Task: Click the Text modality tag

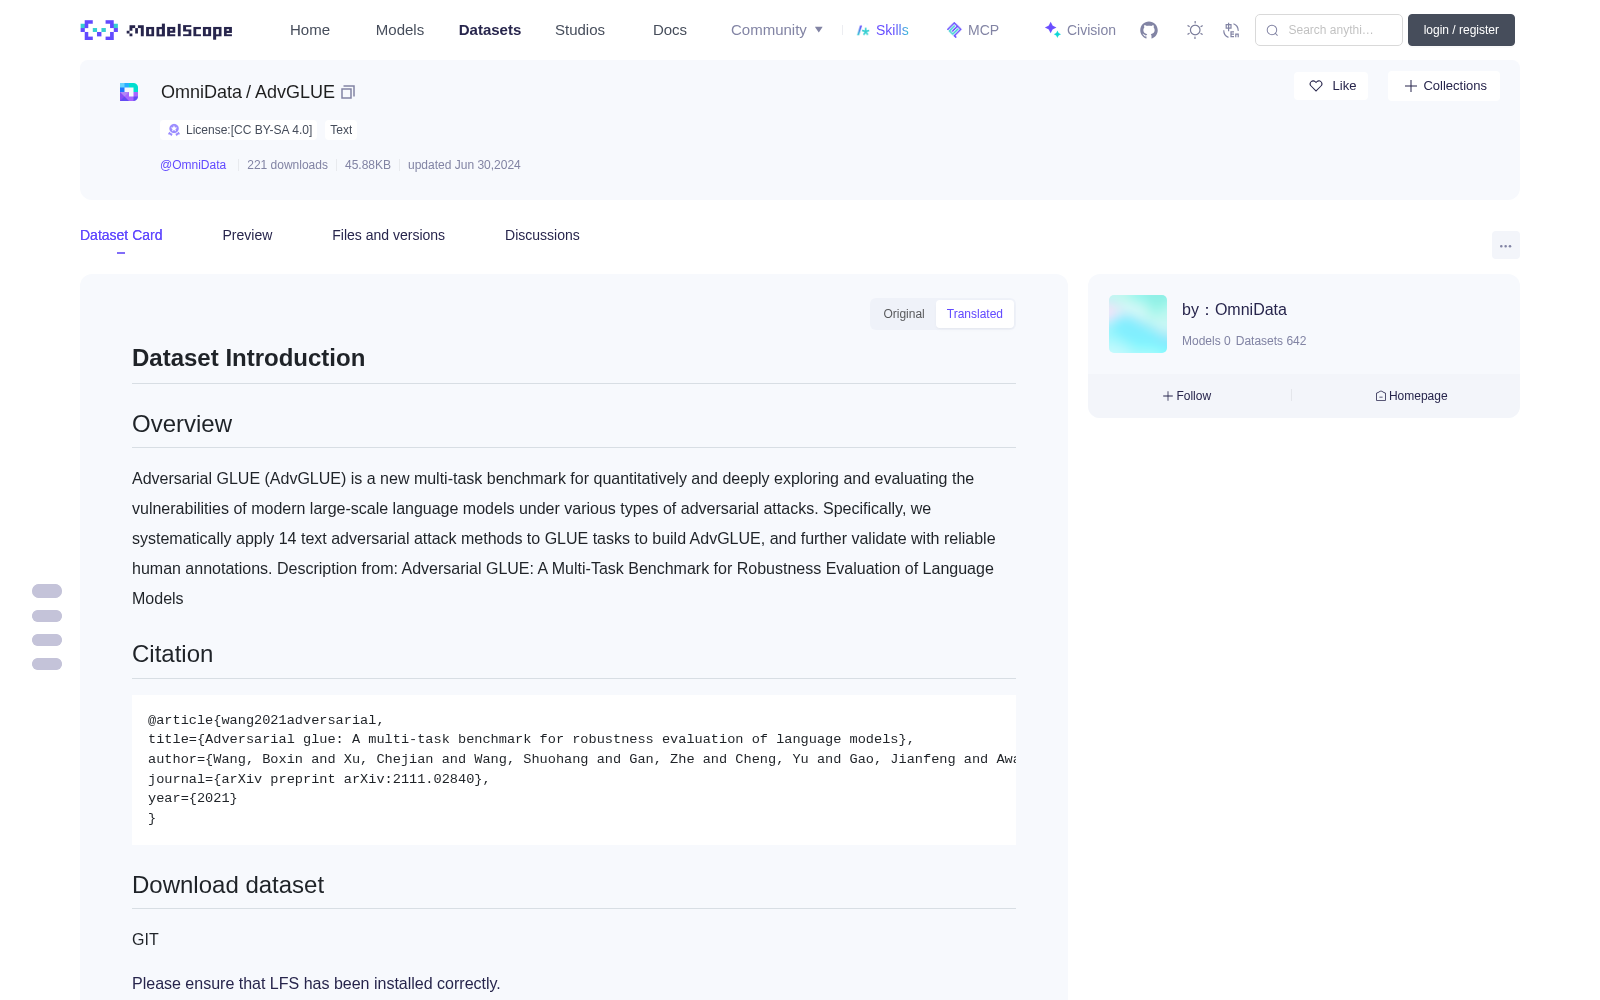Action: coord(341,130)
